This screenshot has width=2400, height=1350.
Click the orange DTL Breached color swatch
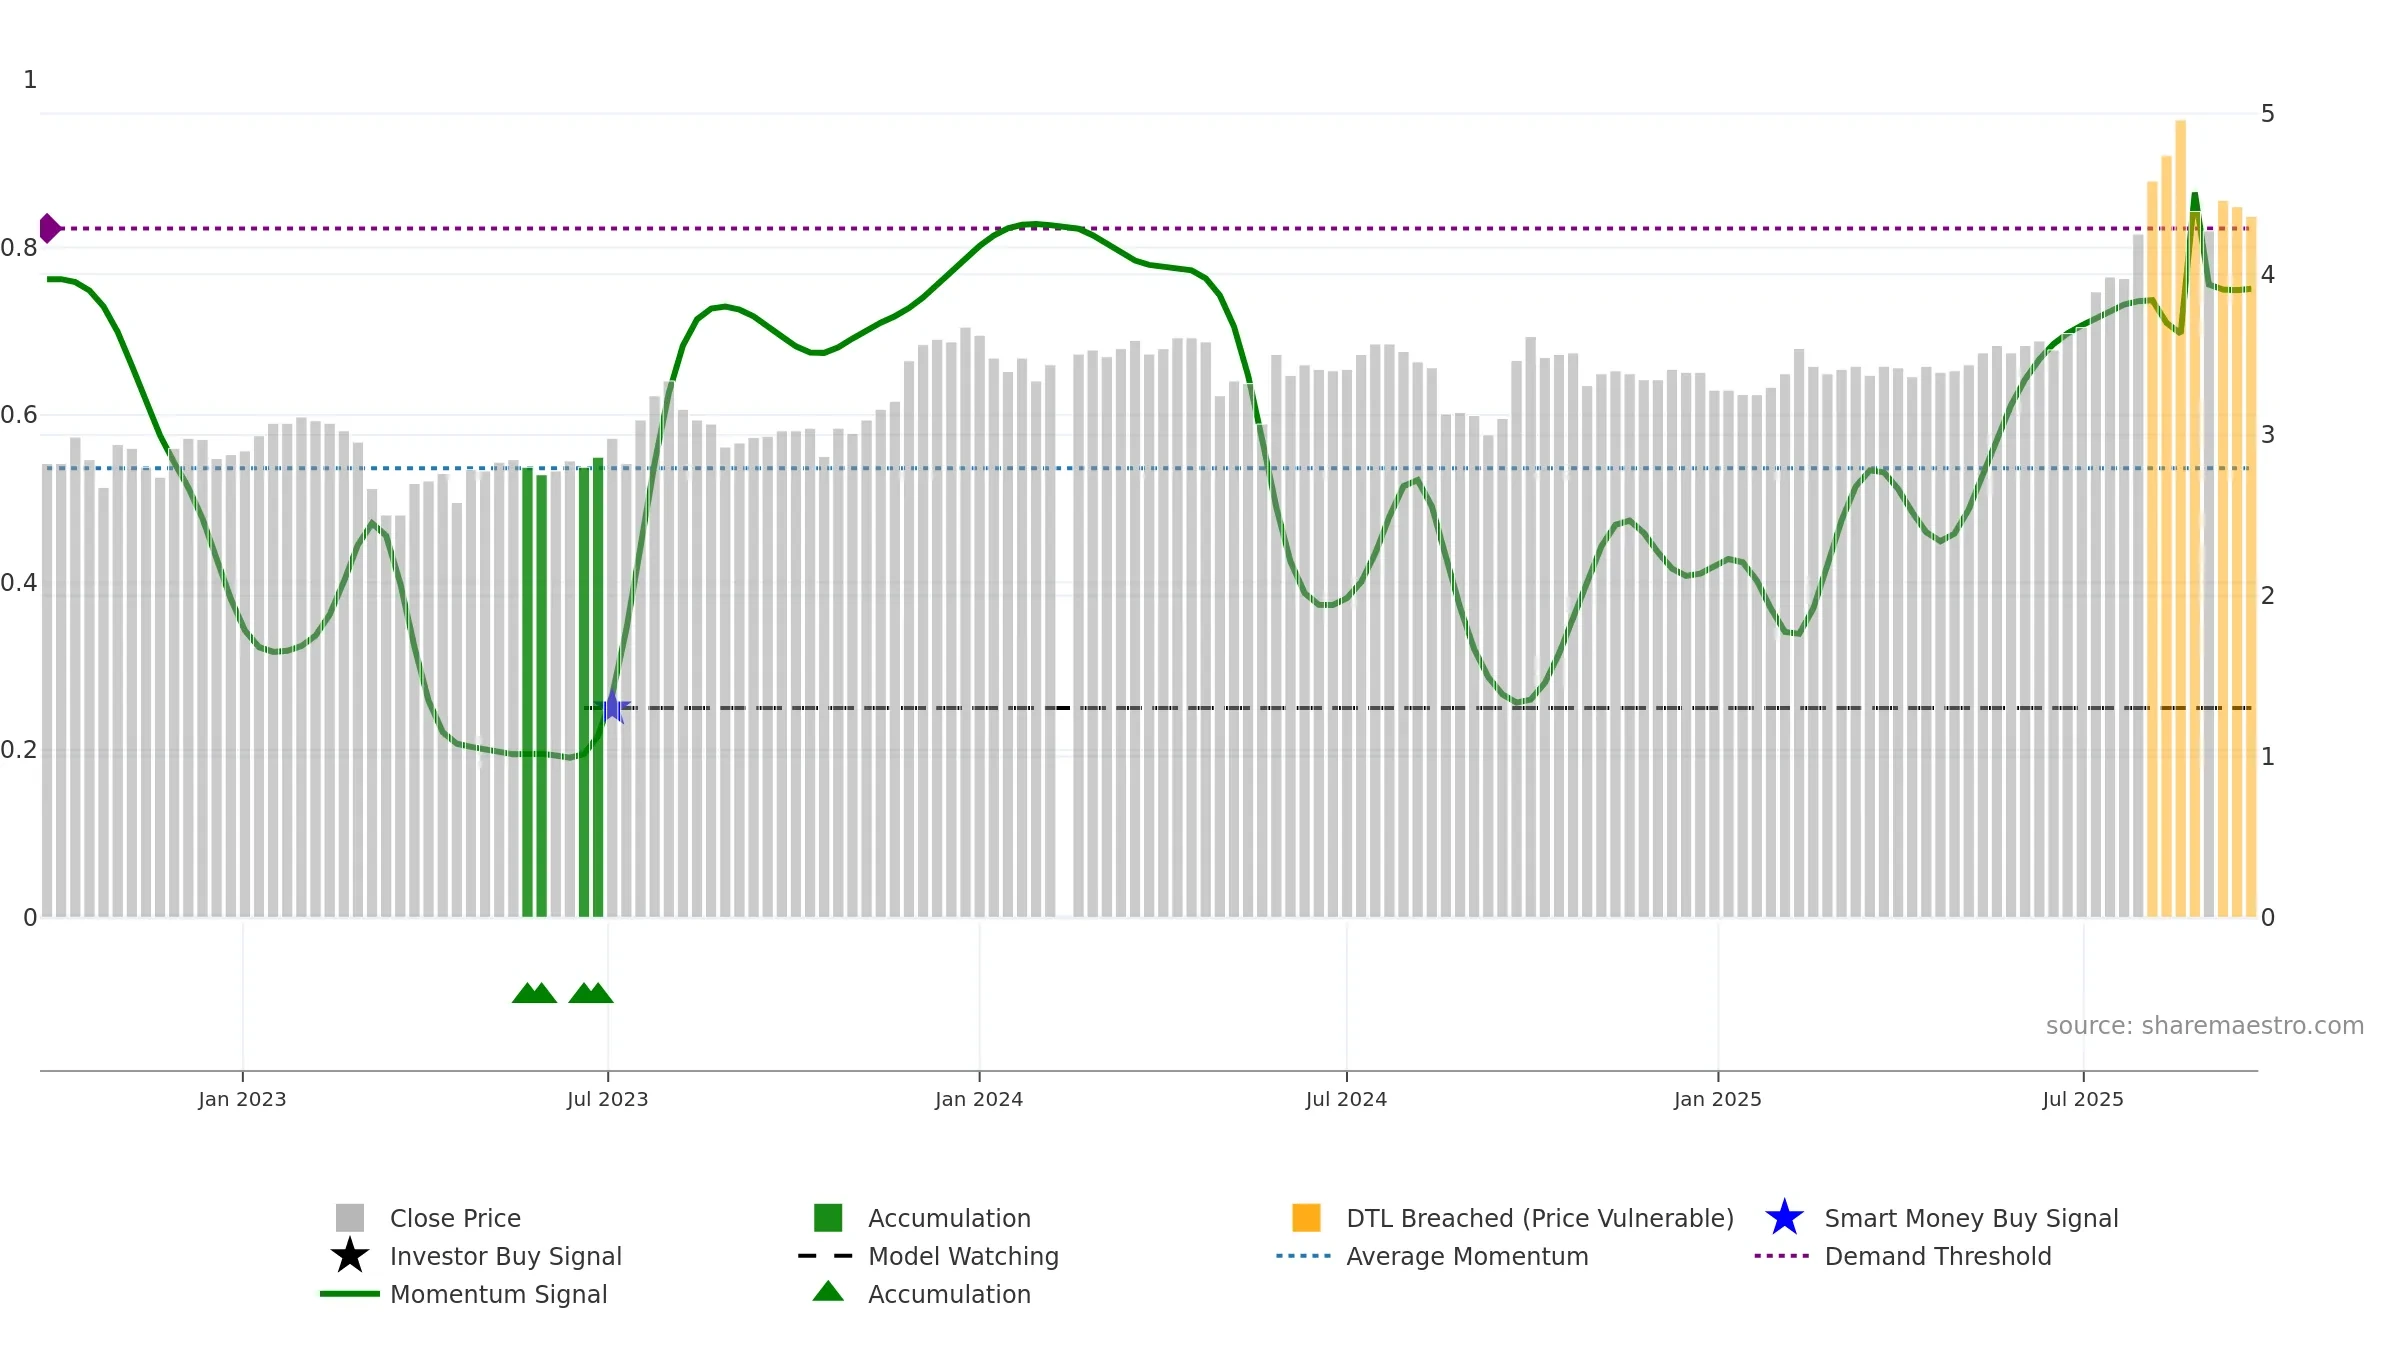point(1306,1218)
